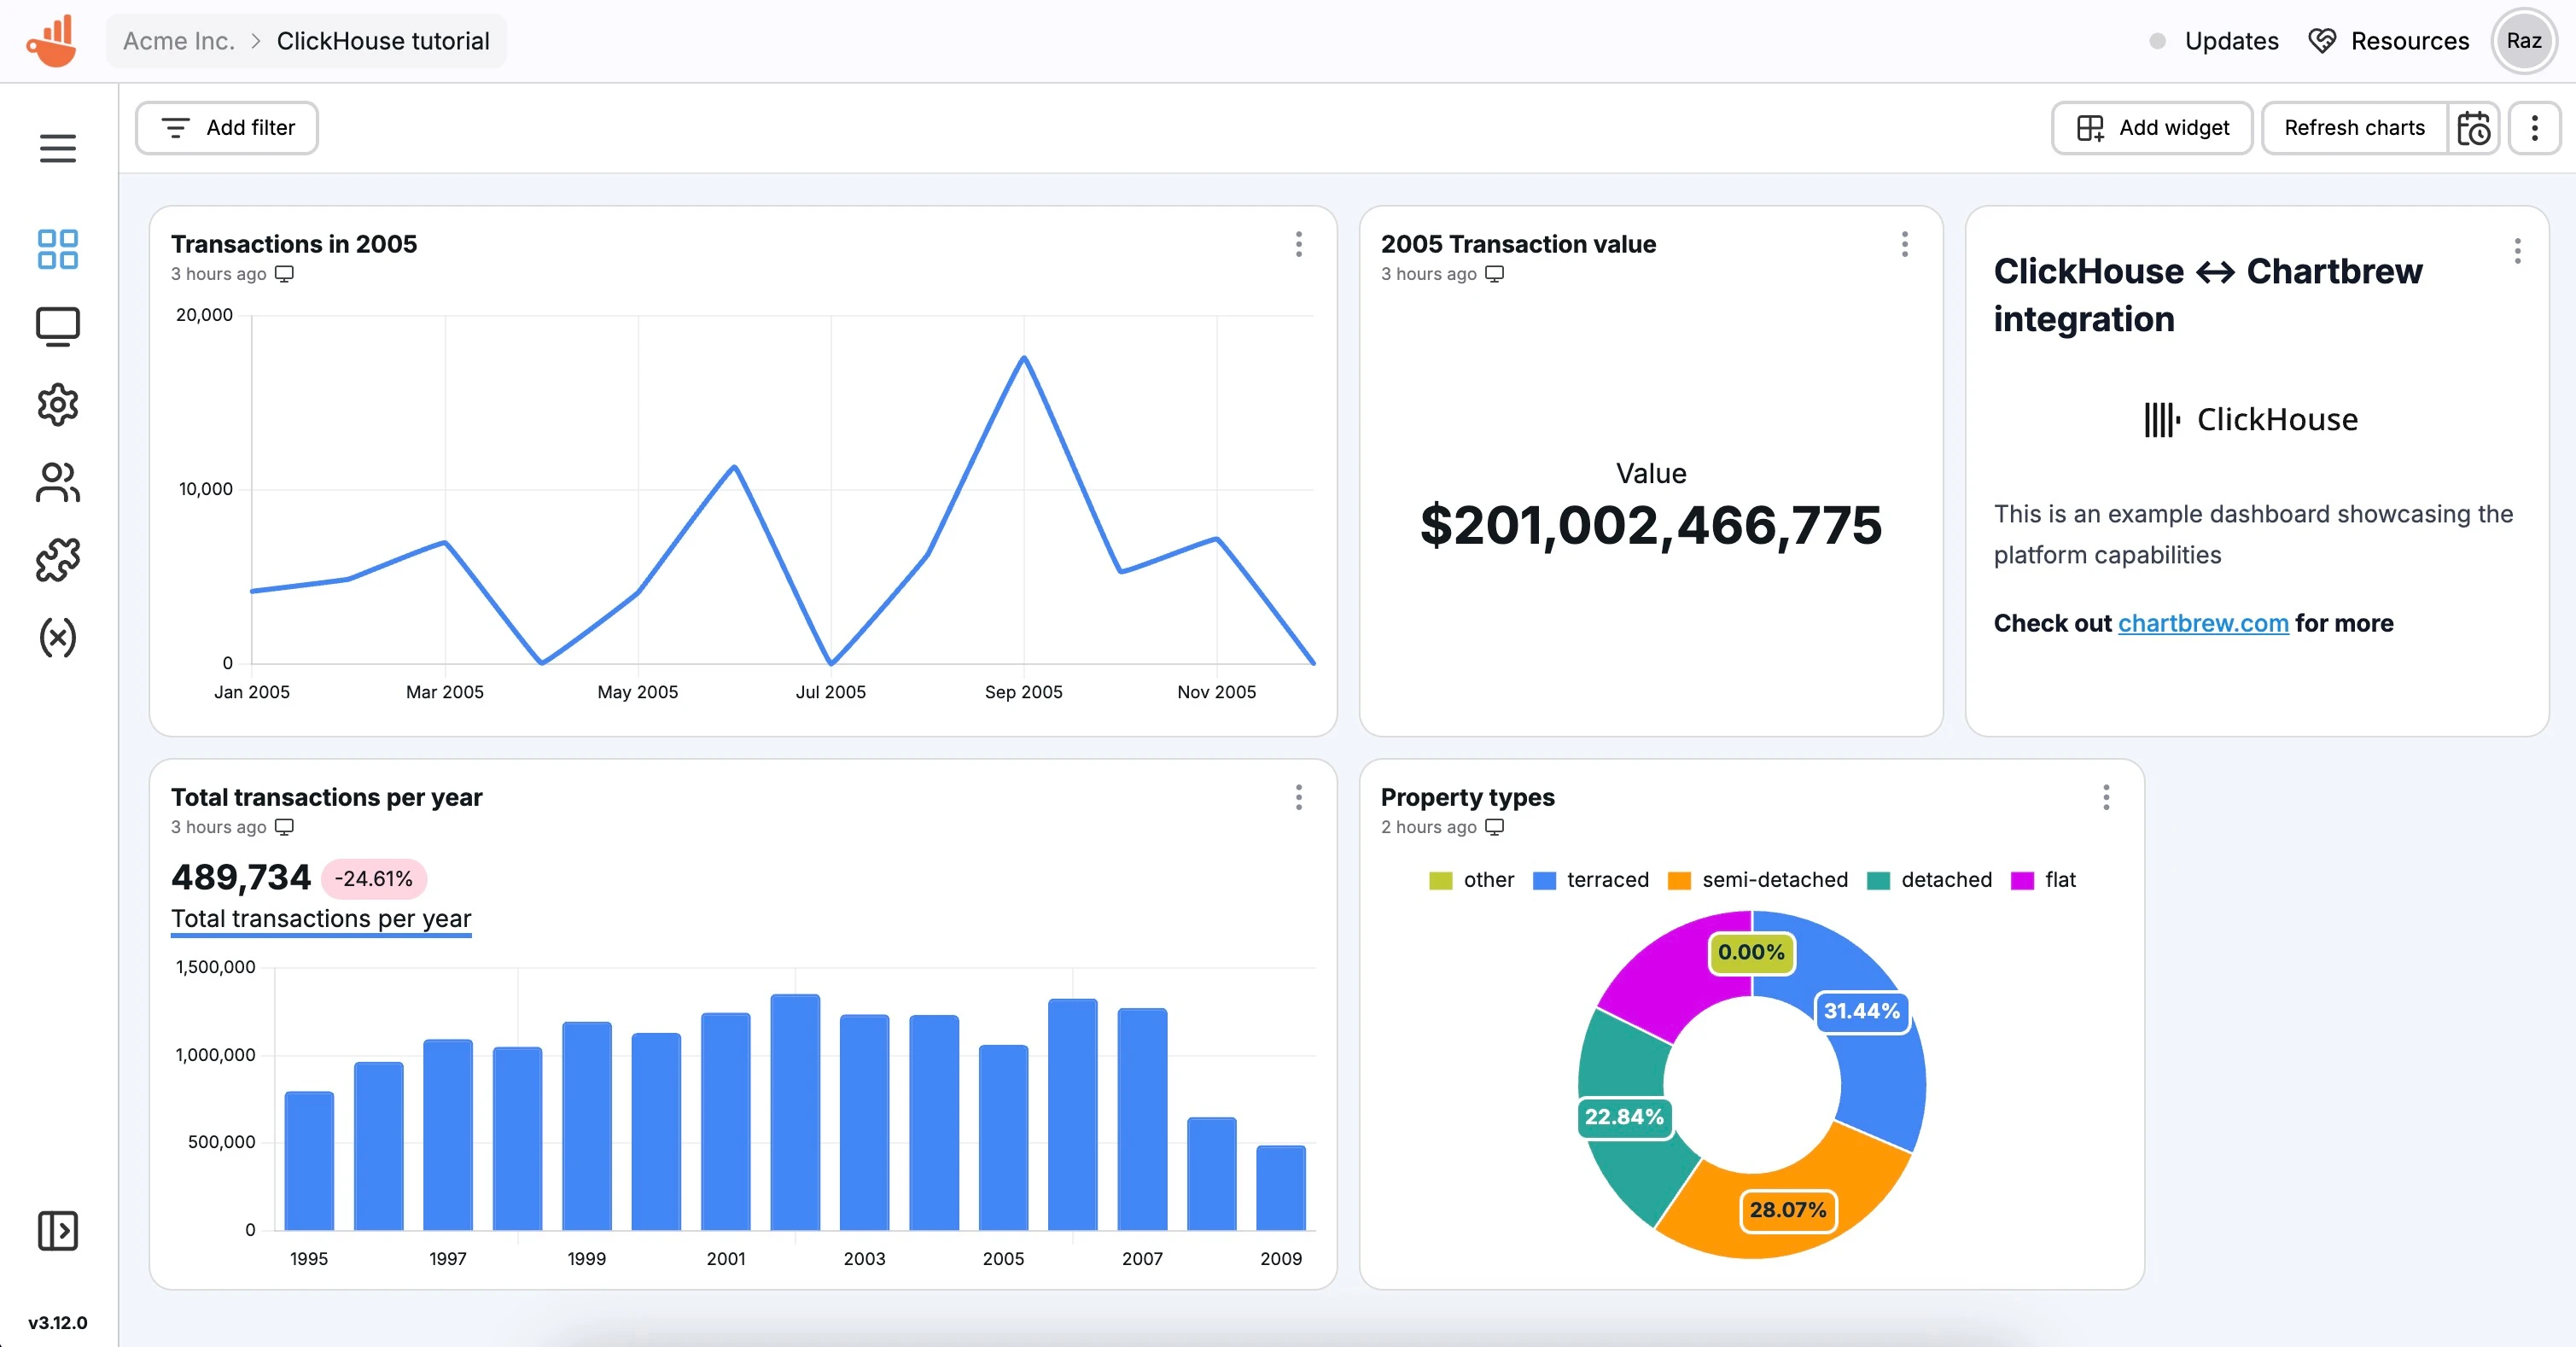Open 2005 Transaction value chart options menu
The width and height of the screenshot is (2576, 1347).
click(x=1905, y=244)
